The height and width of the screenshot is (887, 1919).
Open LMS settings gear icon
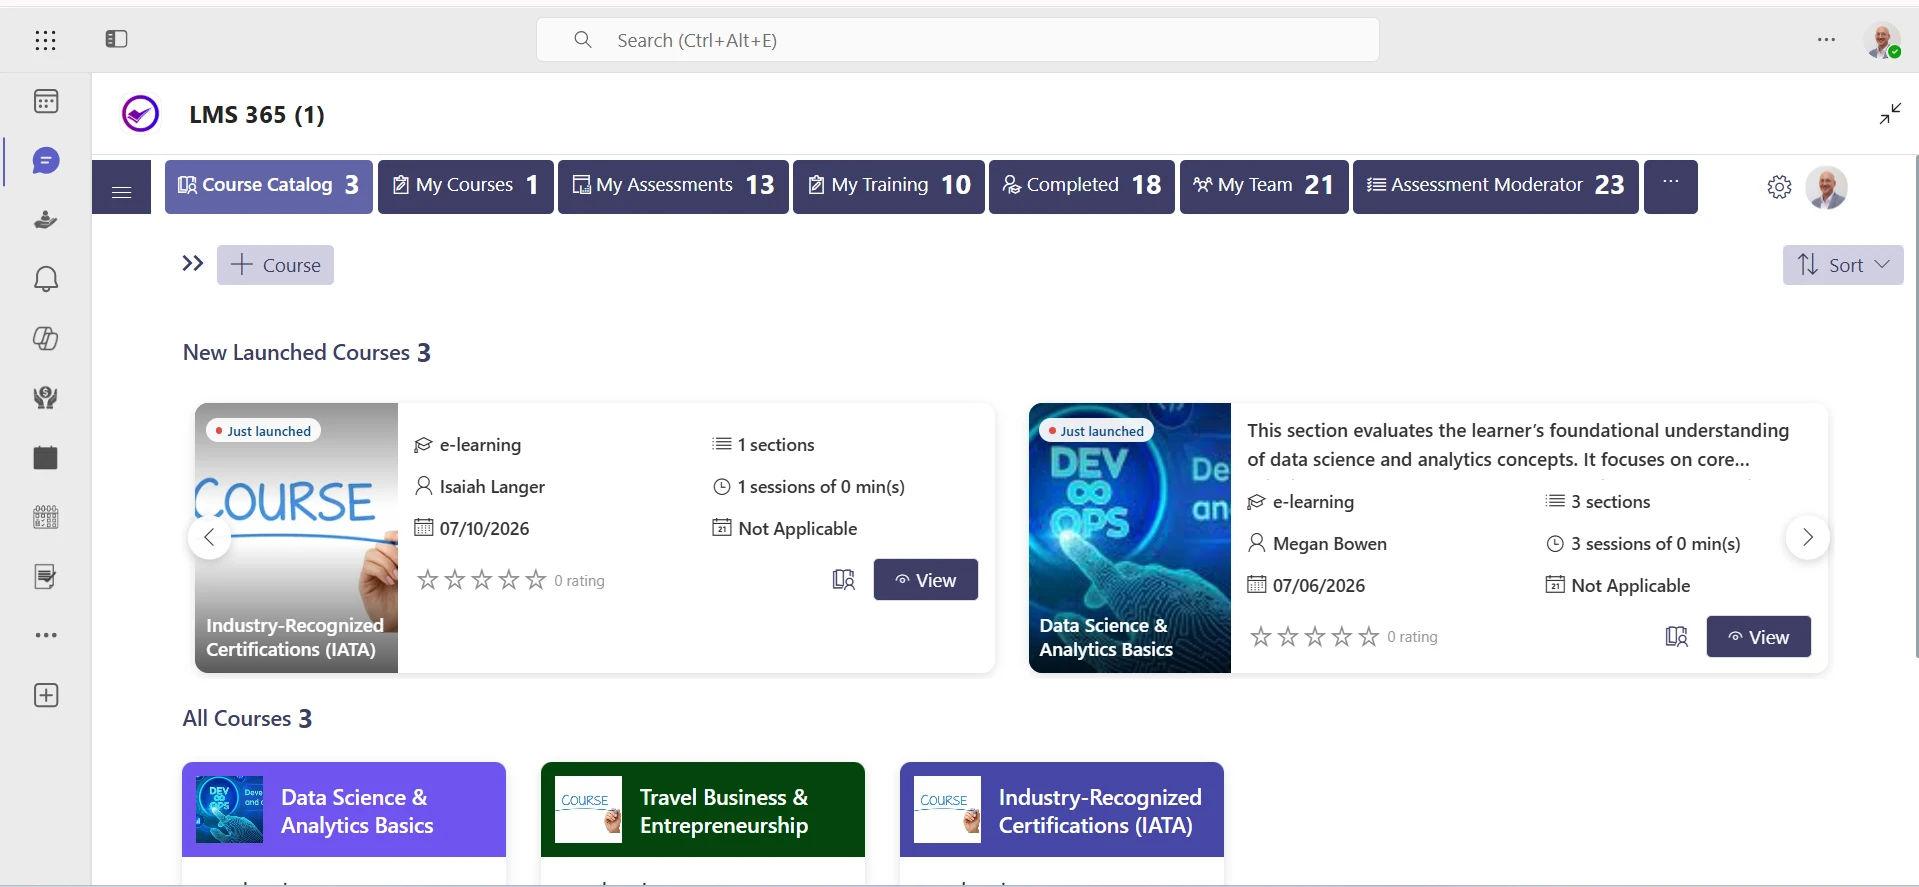pos(1779,186)
